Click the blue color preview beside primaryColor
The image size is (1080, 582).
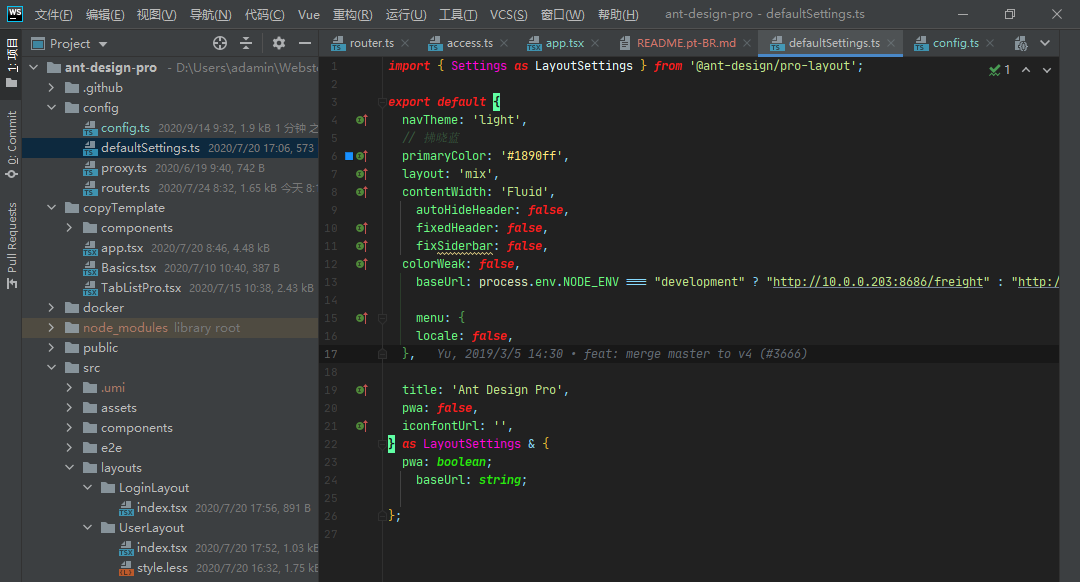click(349, 156)
